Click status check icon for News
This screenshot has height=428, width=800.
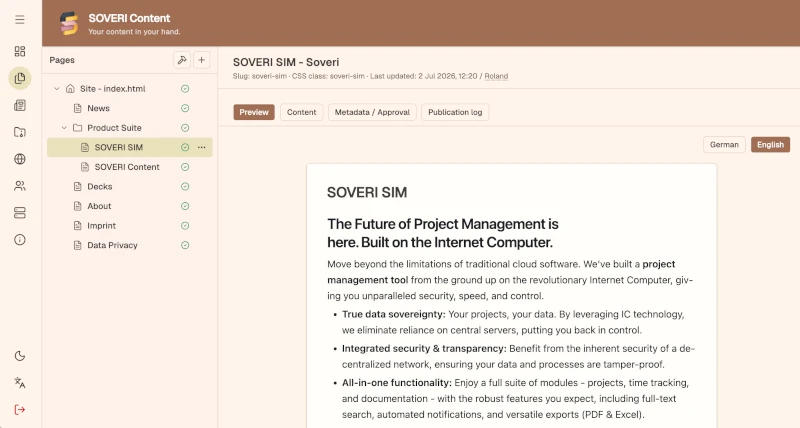[x=185, y=108]
